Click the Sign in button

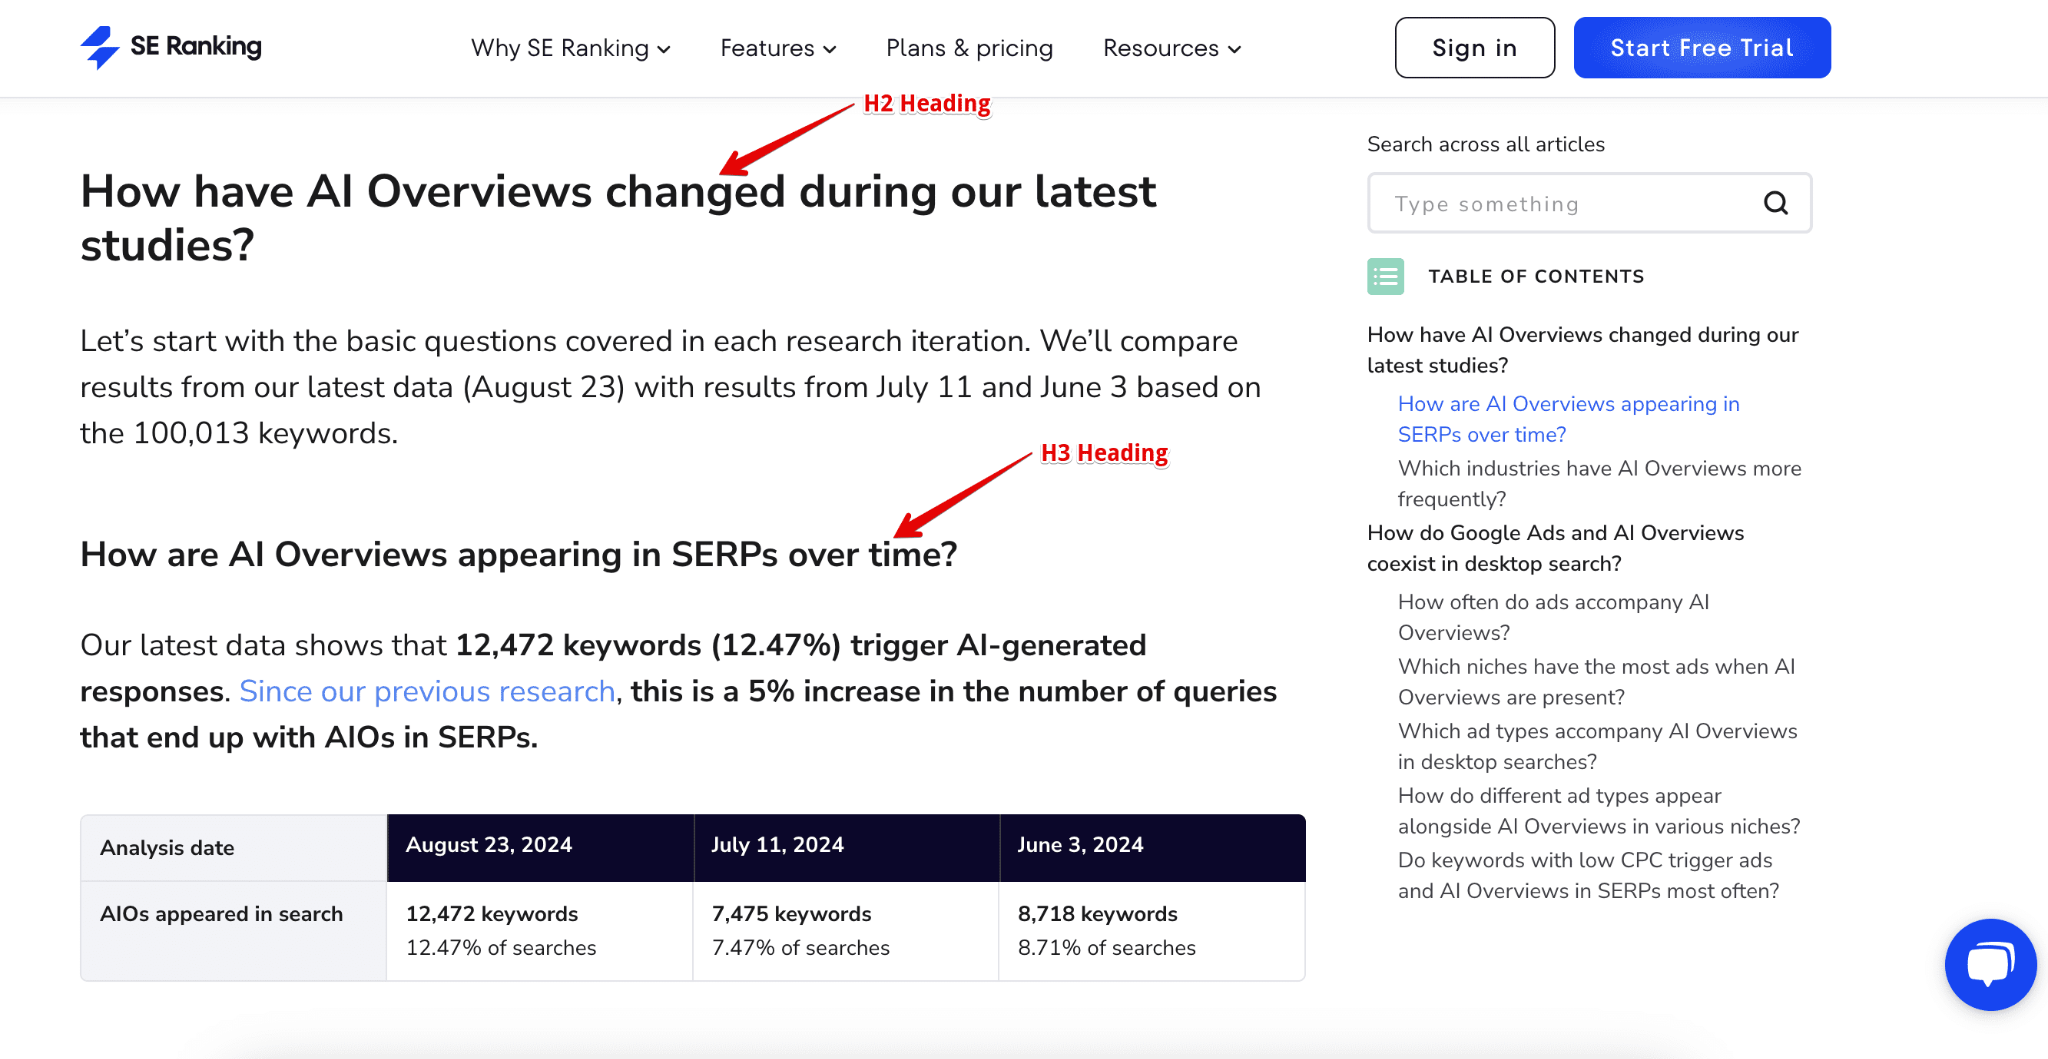point(1474,47)
